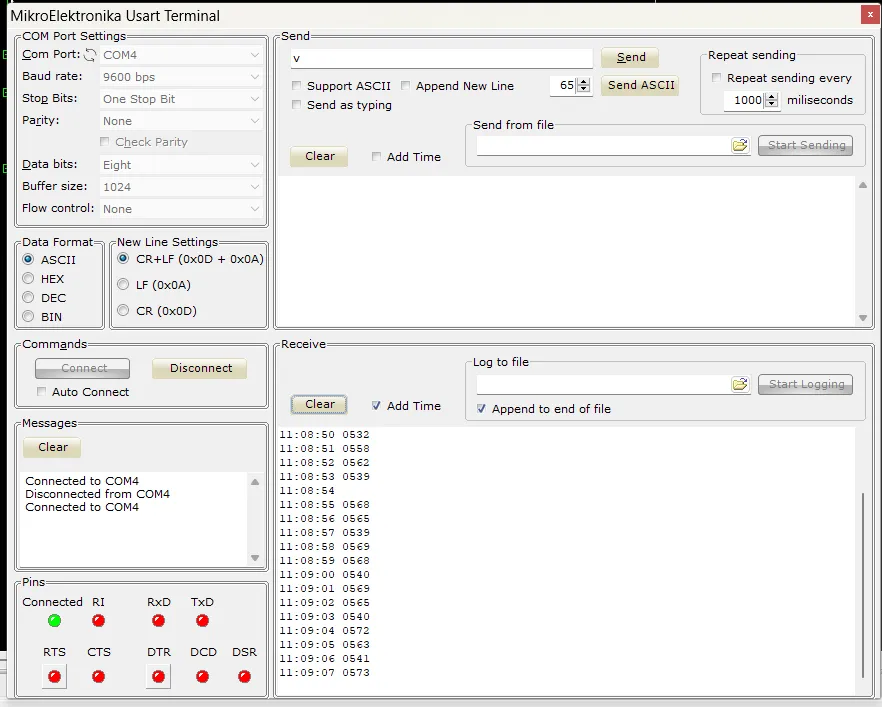The height and width of the screenshot is (707, 882).
Task: Toggle the DTR pin LED button
Action: (159, 676)
